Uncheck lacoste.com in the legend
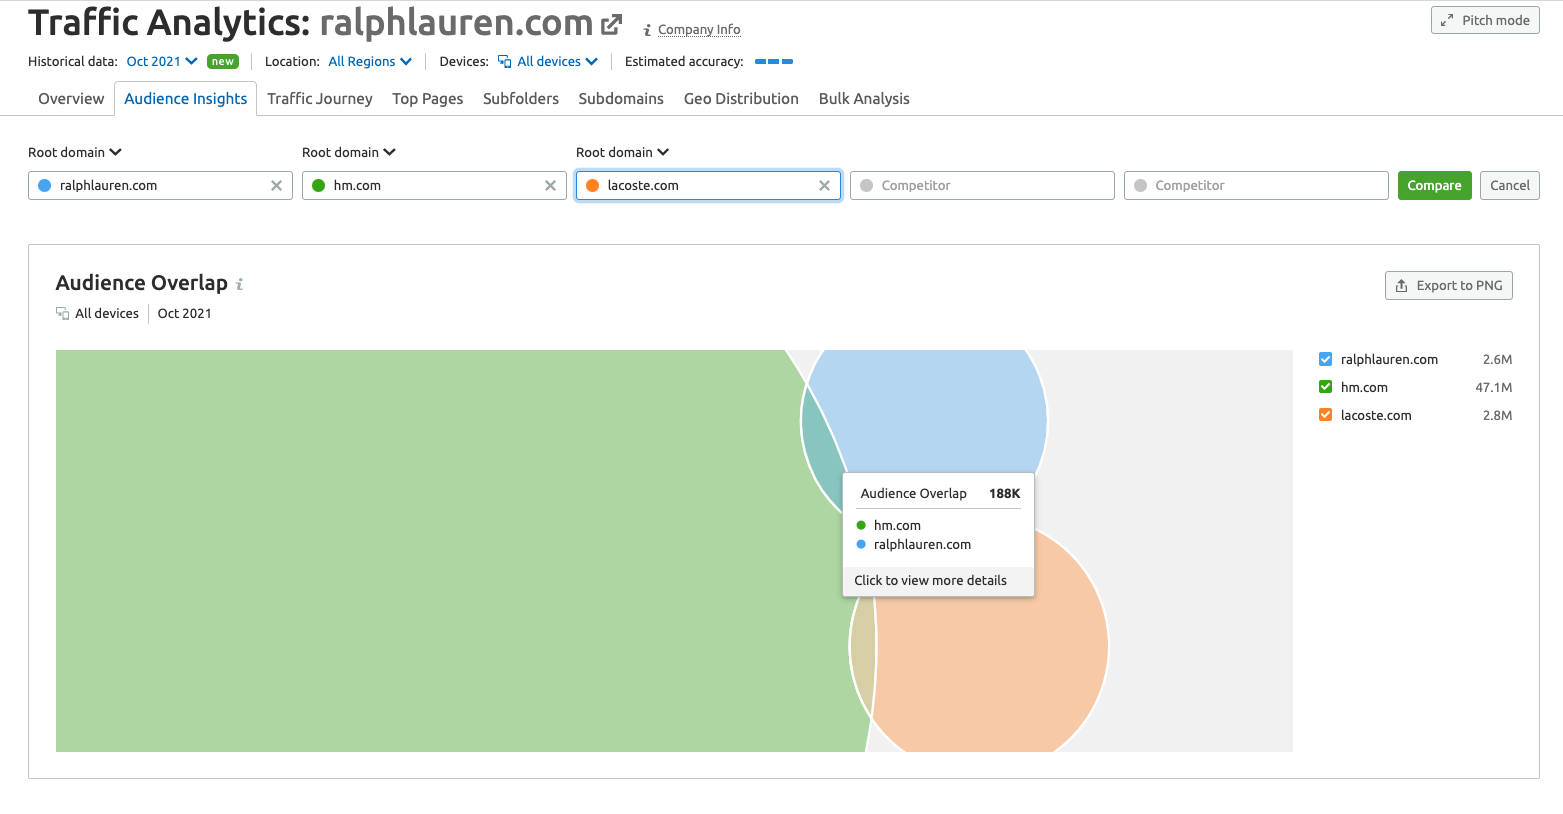Screen dimensions: 1563x814 [x=1325, y=415]
